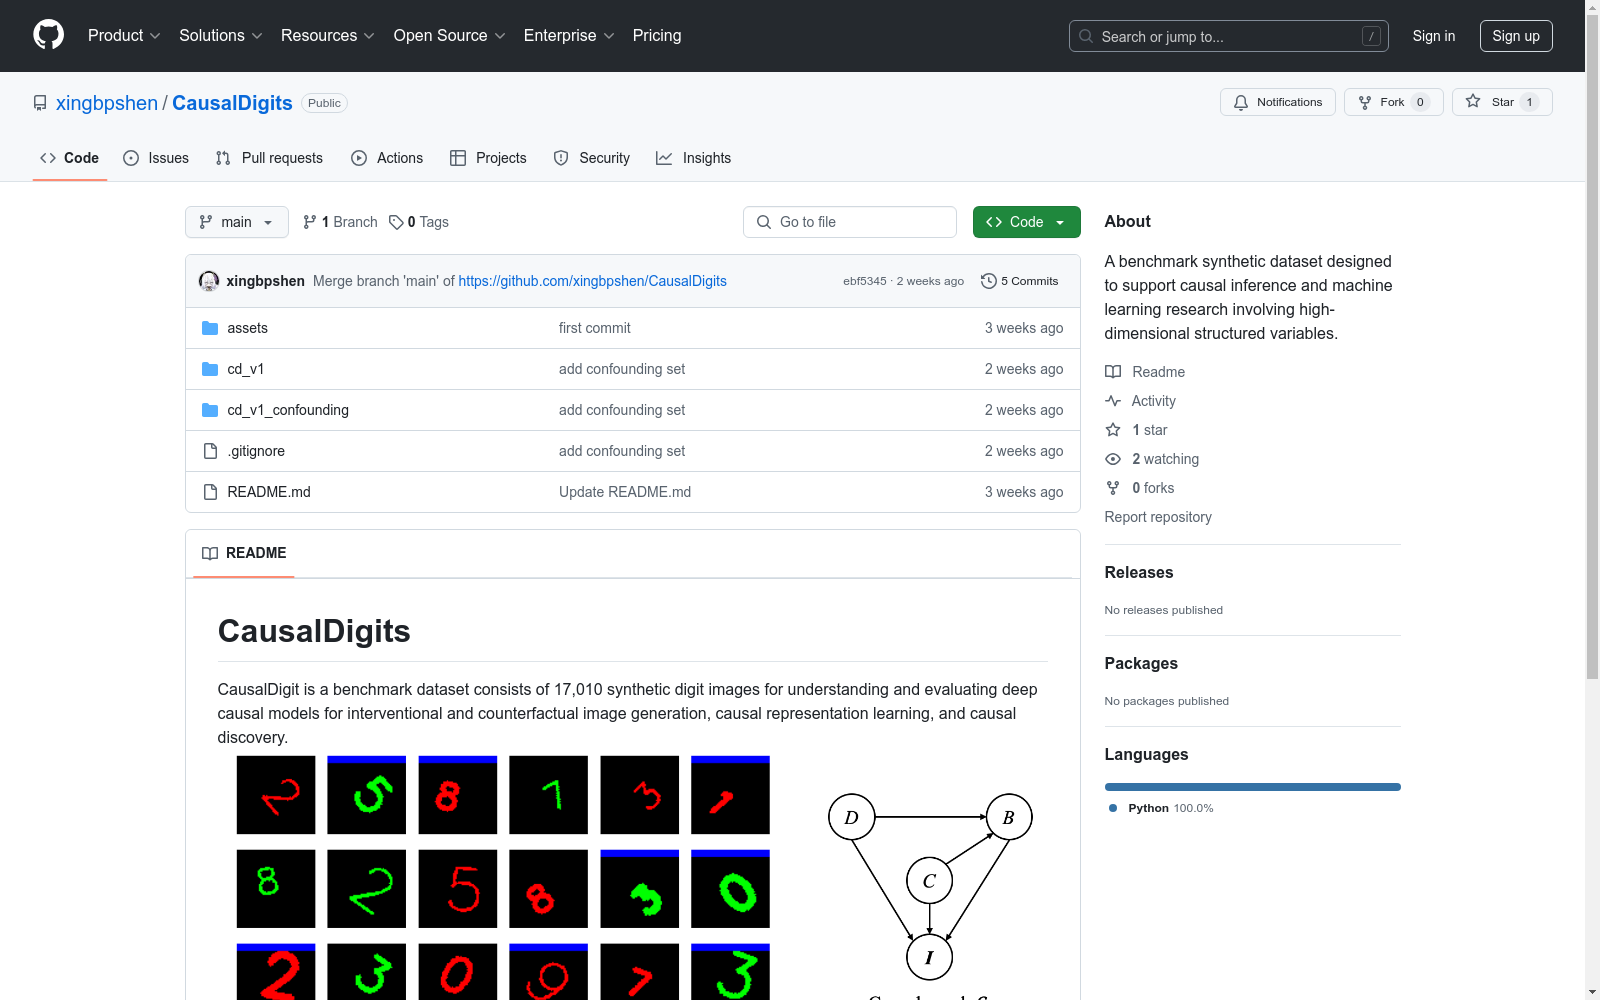Click the red digit 2 thumbnail in the top image row
The image size is (1600, 1000).
(x=276, y=795)
